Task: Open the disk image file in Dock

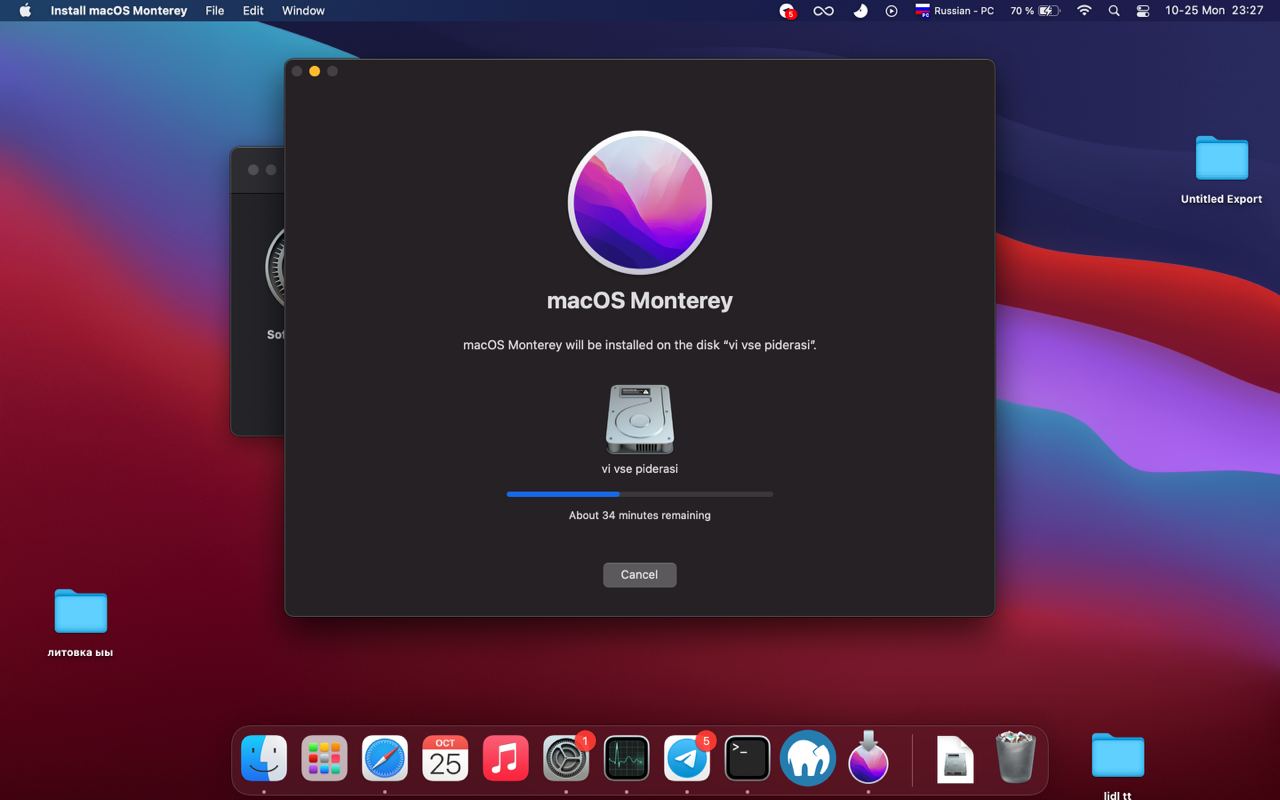Action: click(955, 759)
